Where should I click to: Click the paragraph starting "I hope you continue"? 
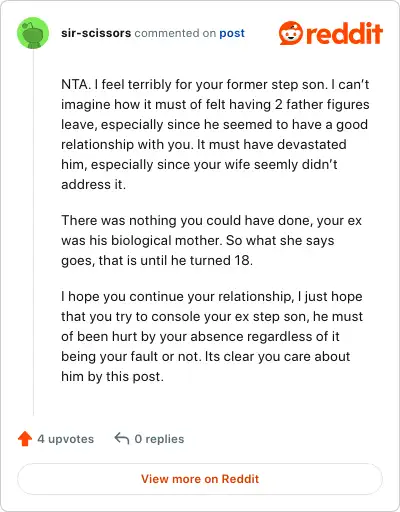click(212, 336)
